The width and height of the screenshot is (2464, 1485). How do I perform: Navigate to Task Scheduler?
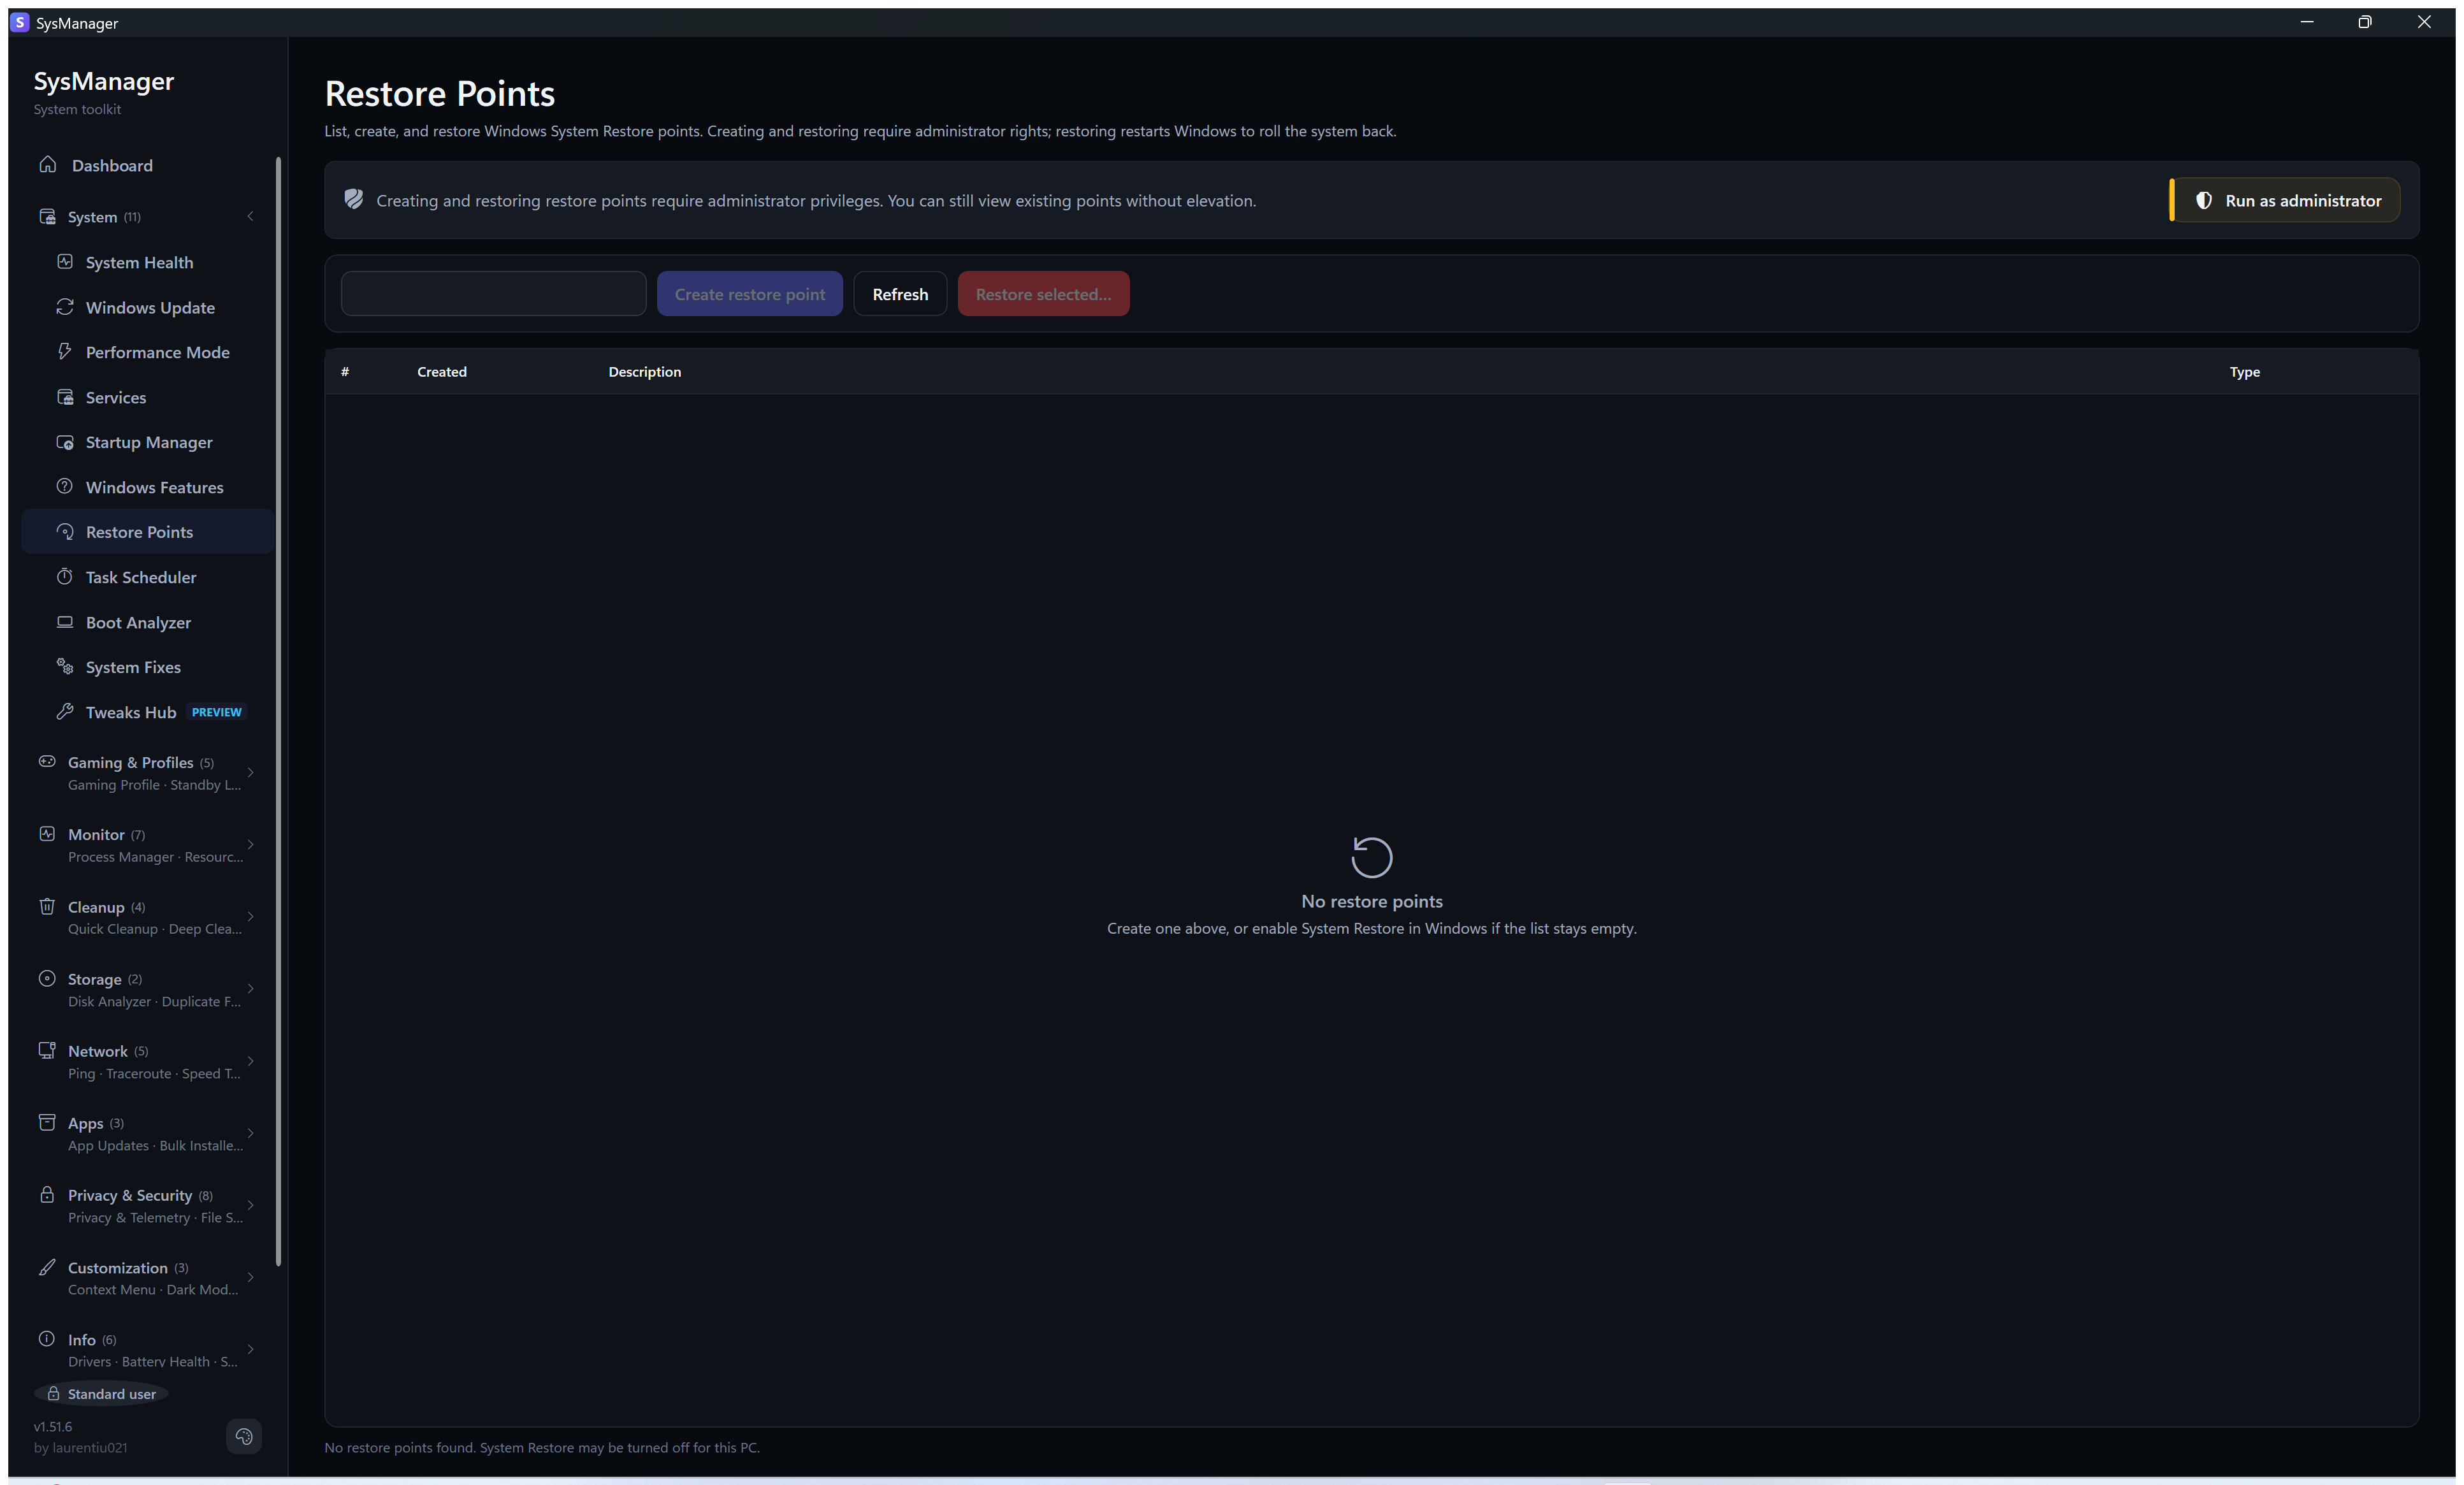[147, 577]
